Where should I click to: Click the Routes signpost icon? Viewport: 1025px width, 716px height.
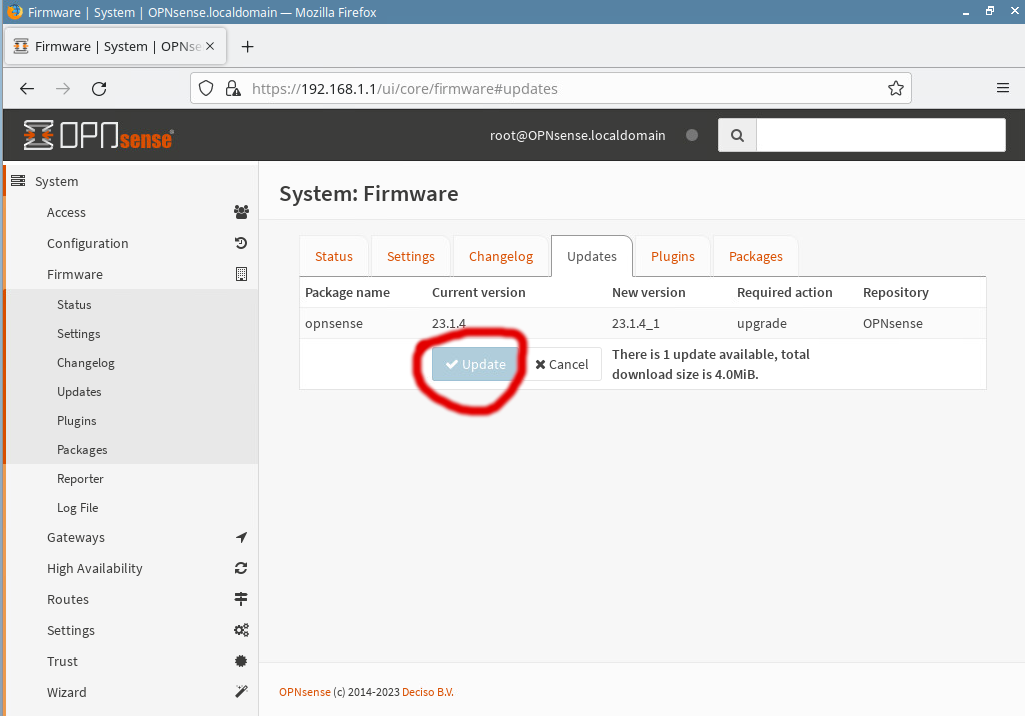point(241,599)
